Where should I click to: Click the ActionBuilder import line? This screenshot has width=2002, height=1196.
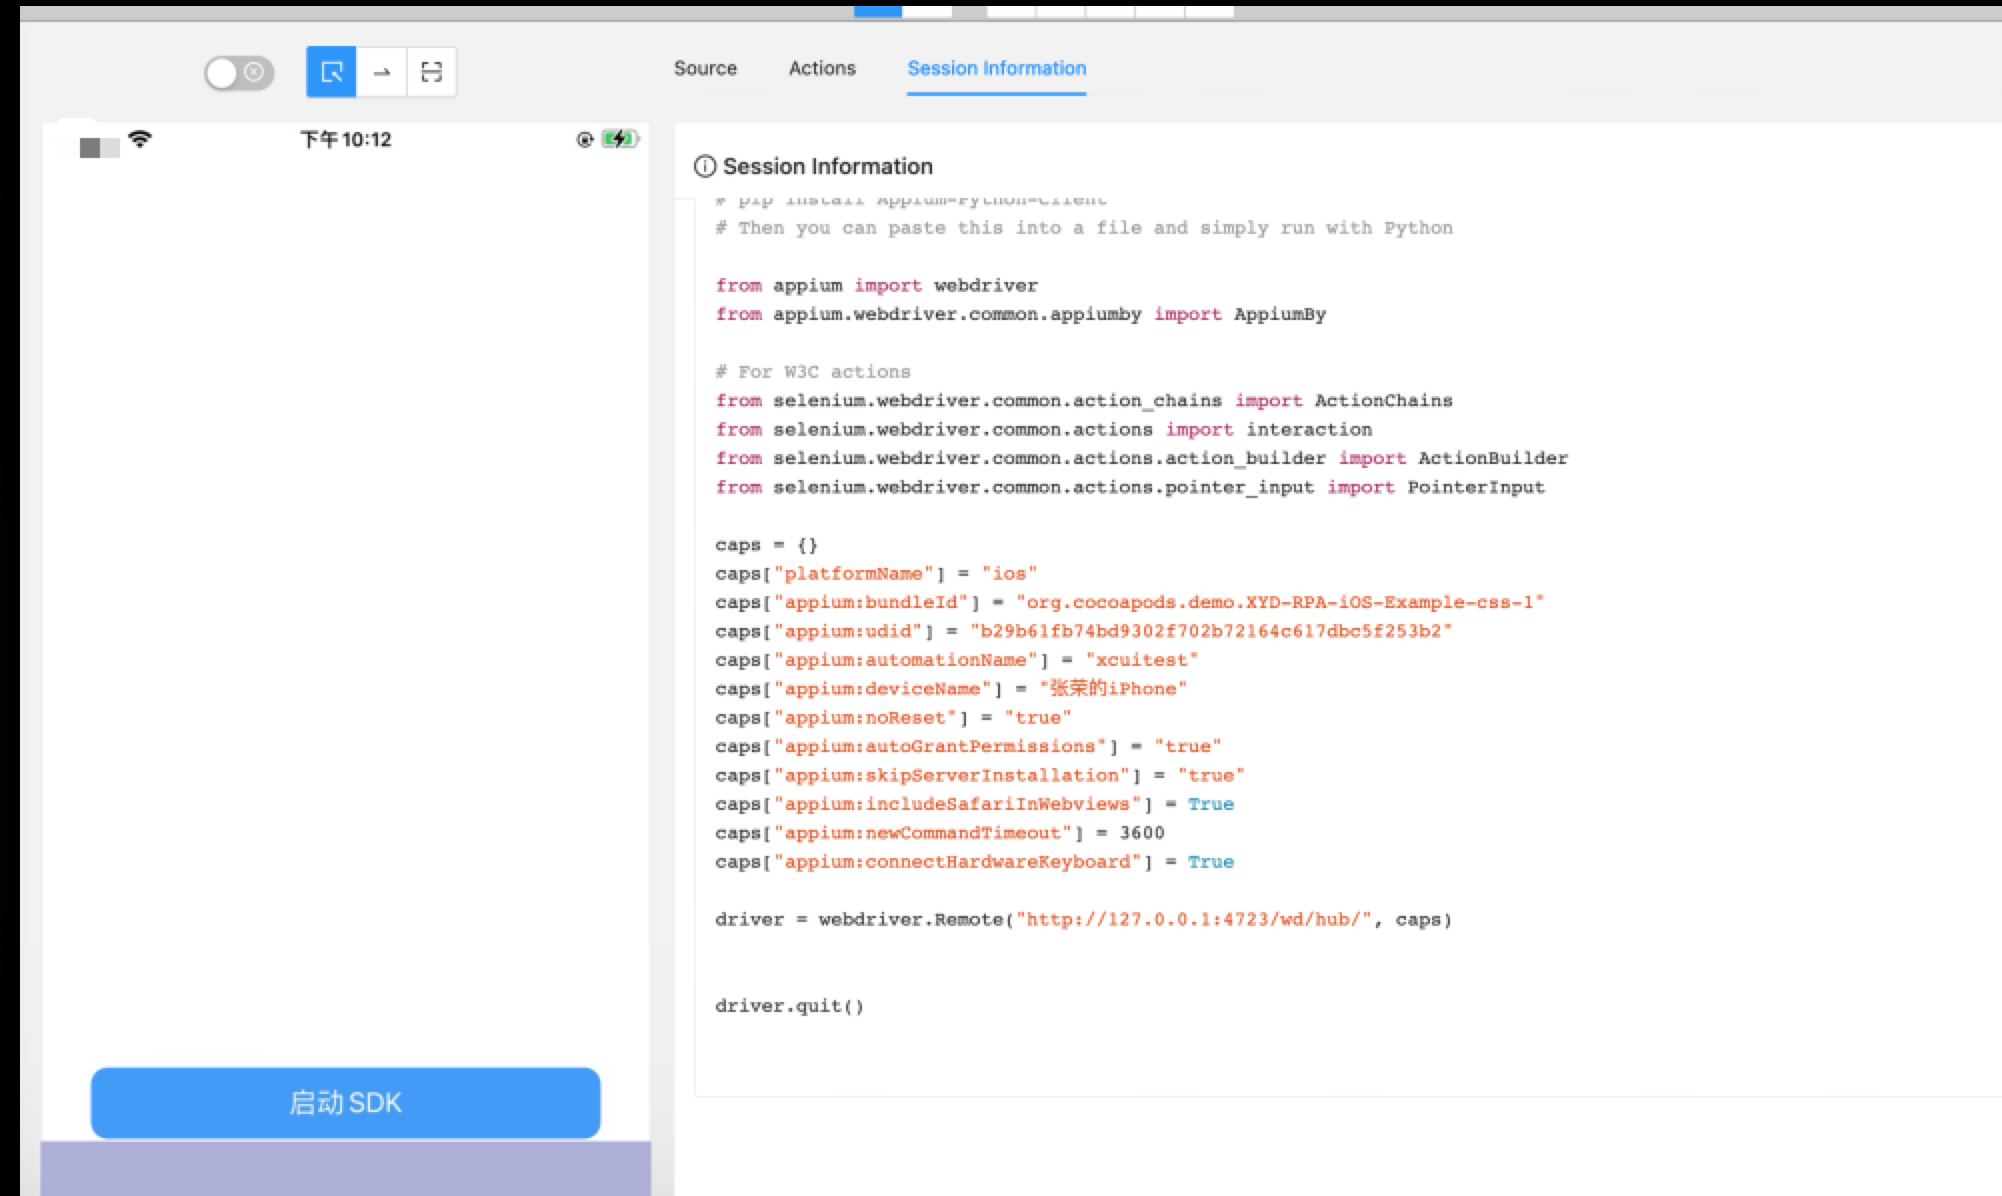click(x=1141, y=458)
